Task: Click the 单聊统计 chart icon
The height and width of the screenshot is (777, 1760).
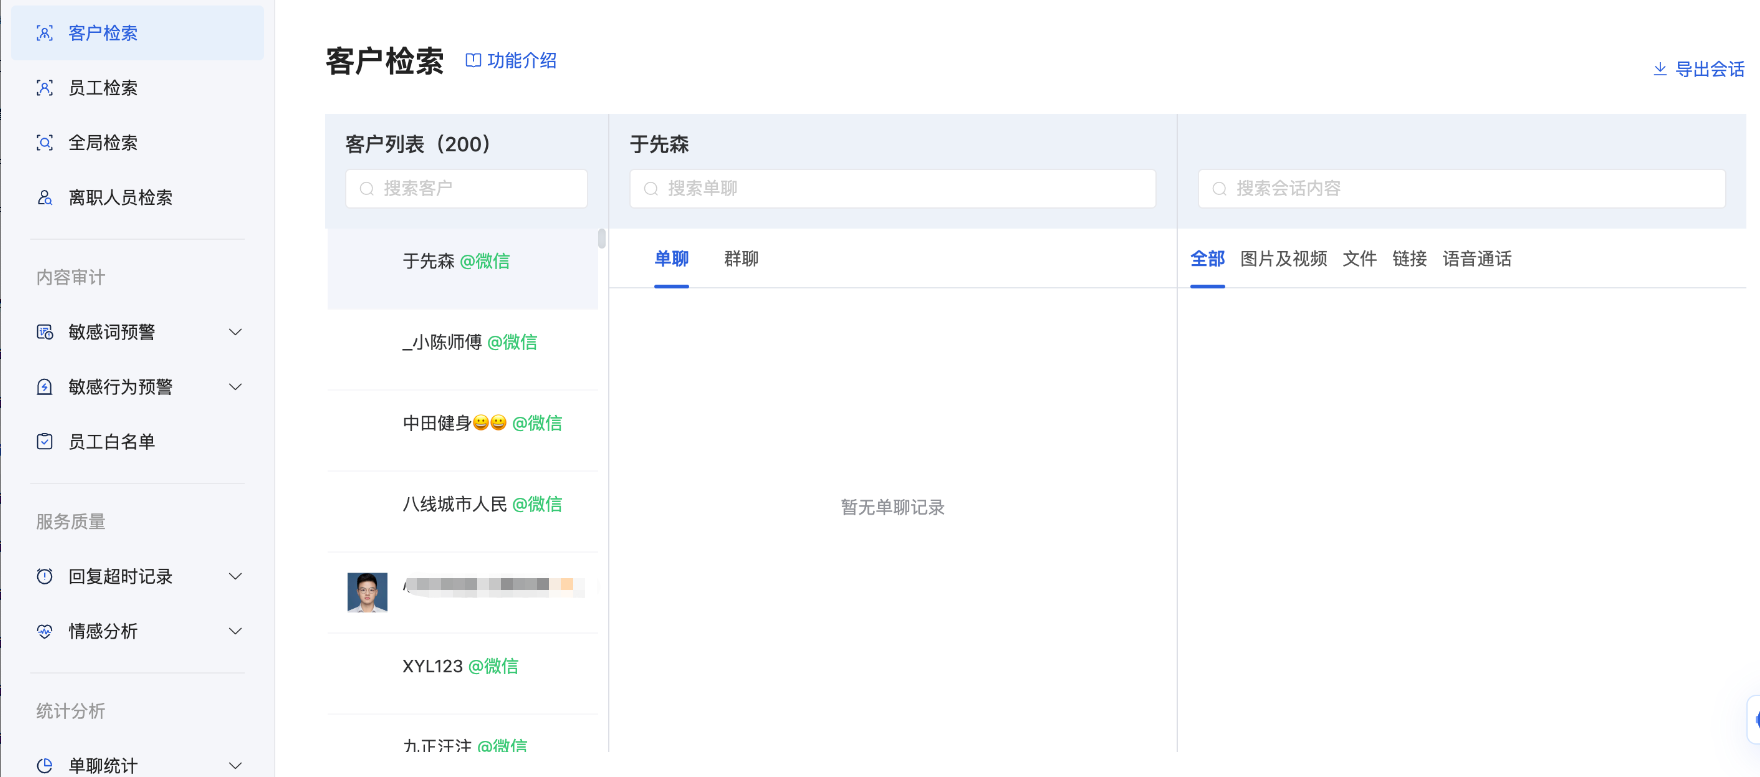Action: click(x=45, y=766)
